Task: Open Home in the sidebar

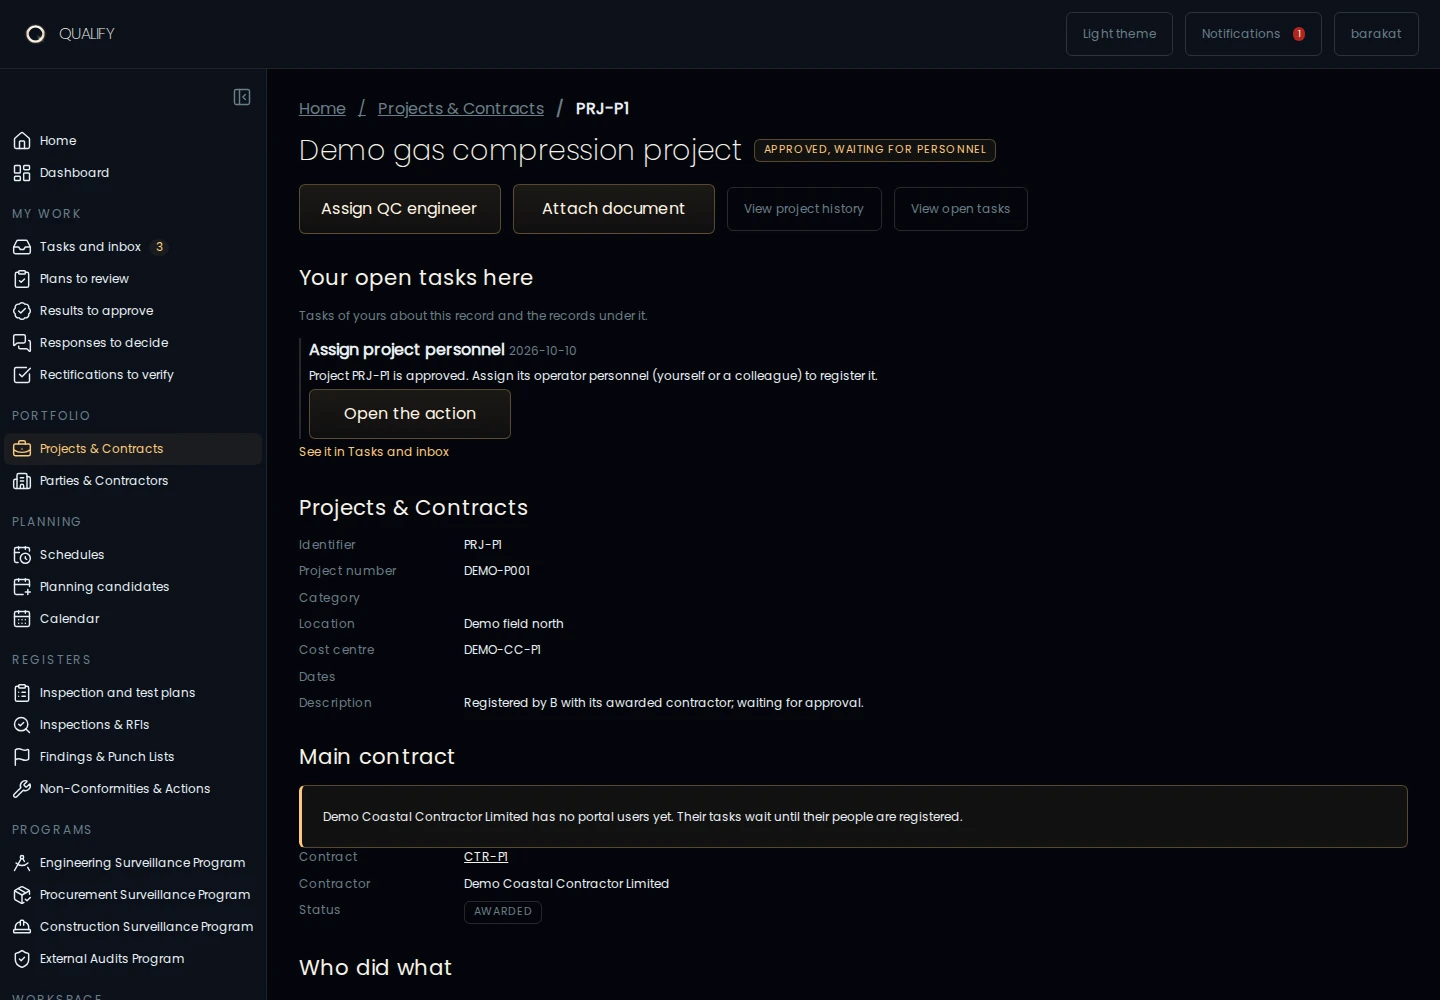Action: pyautogui.click(x=133, y=141)
